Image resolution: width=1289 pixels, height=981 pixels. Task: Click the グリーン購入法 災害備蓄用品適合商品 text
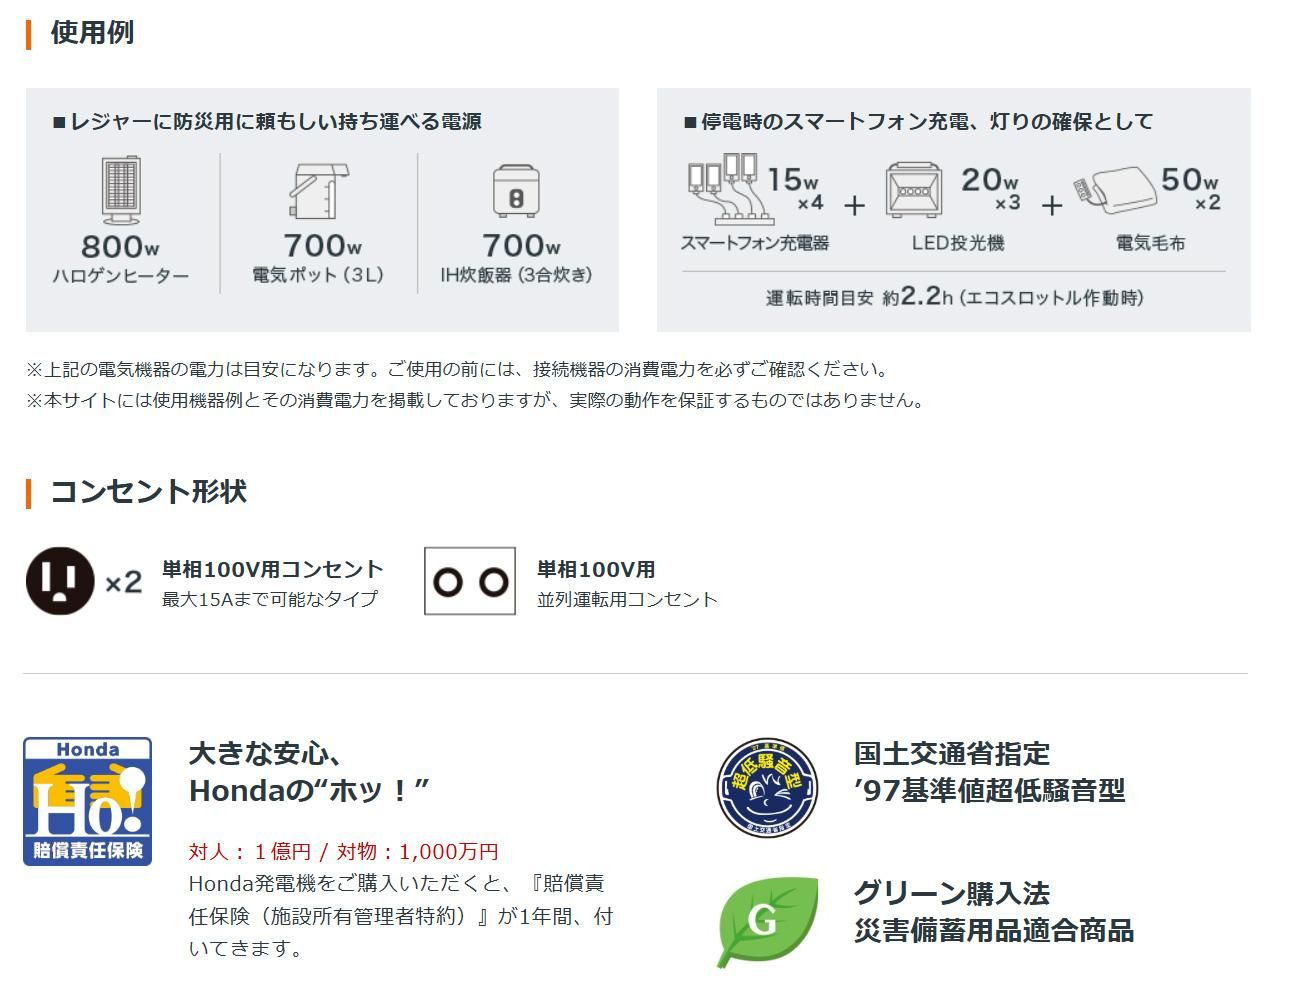click(993, 911)
